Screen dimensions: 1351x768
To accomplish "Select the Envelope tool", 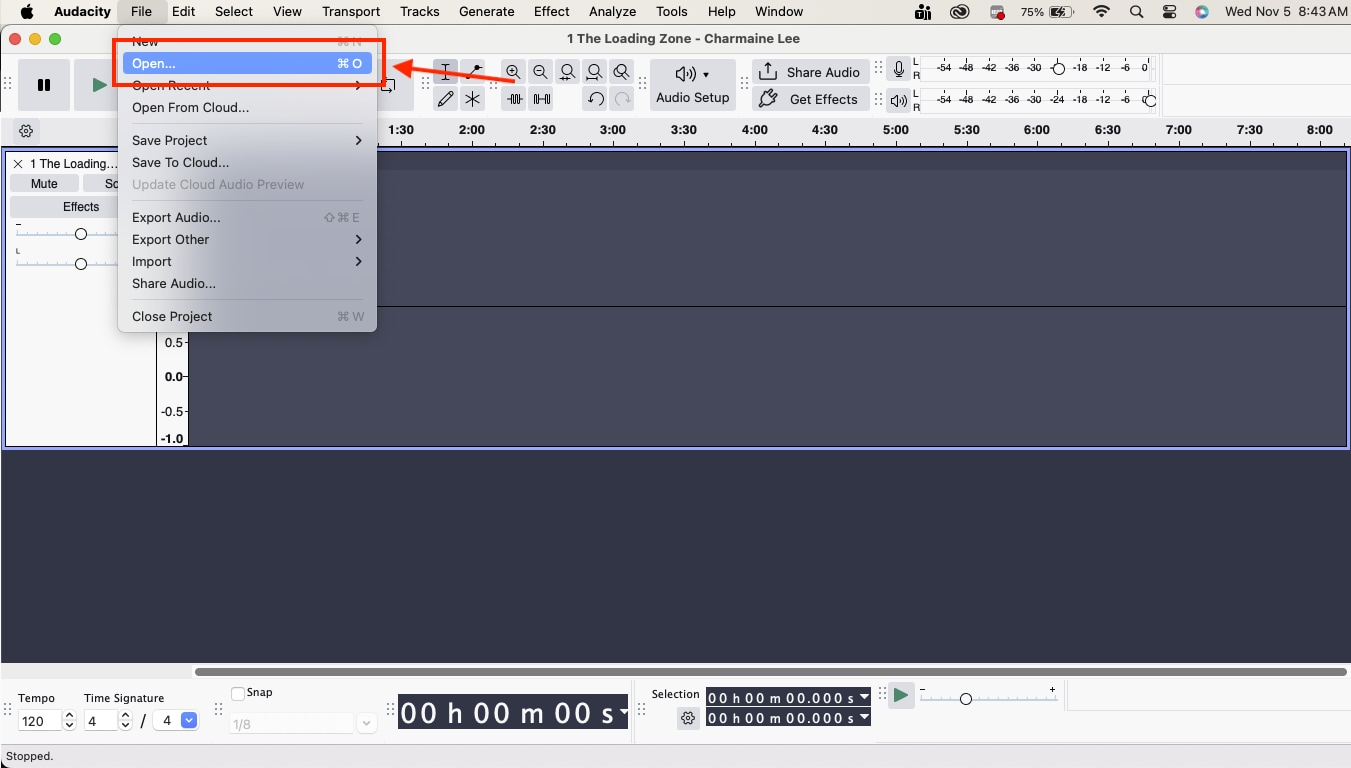I will (475, 72).
